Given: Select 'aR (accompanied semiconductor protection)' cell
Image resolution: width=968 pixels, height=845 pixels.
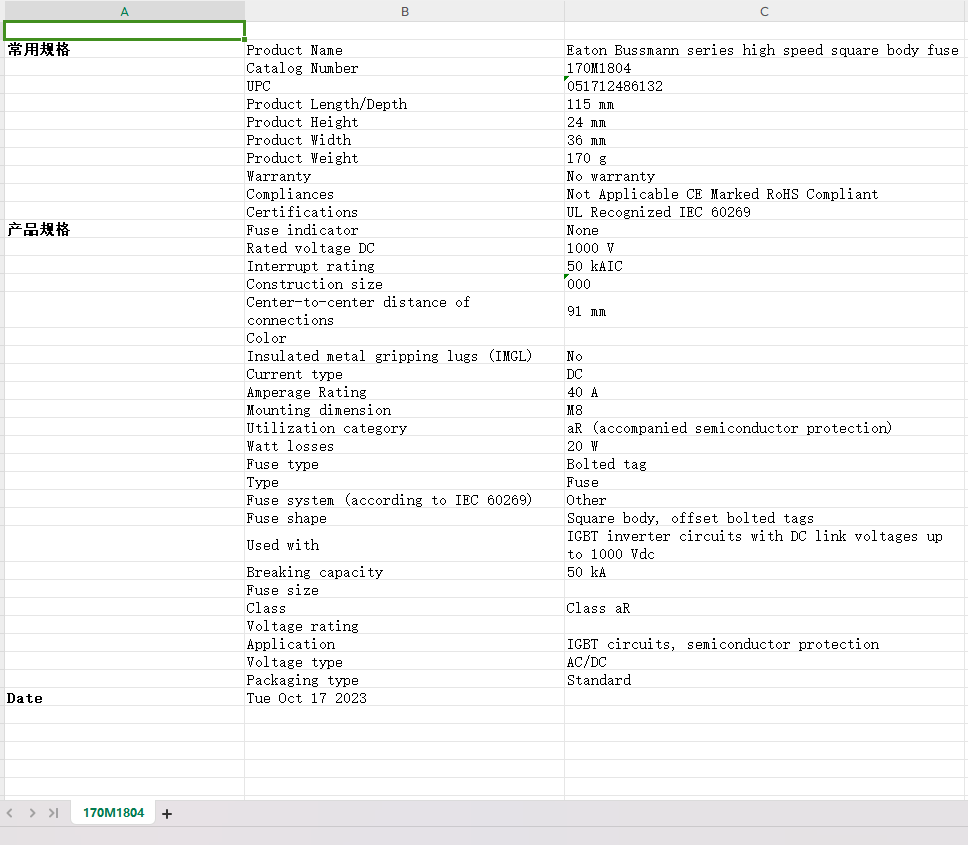Looking at the screenshot, I should (764, 428).
